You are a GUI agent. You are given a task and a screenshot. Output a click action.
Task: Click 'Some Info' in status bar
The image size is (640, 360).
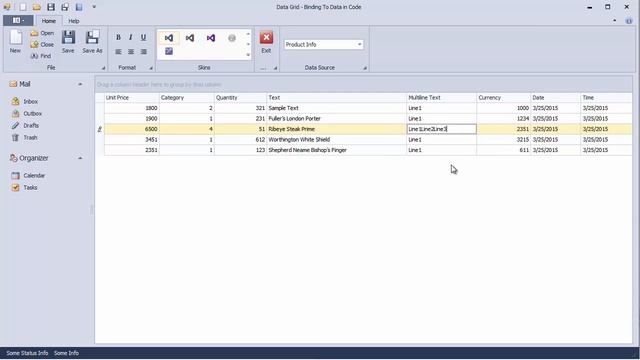point(66,353)
